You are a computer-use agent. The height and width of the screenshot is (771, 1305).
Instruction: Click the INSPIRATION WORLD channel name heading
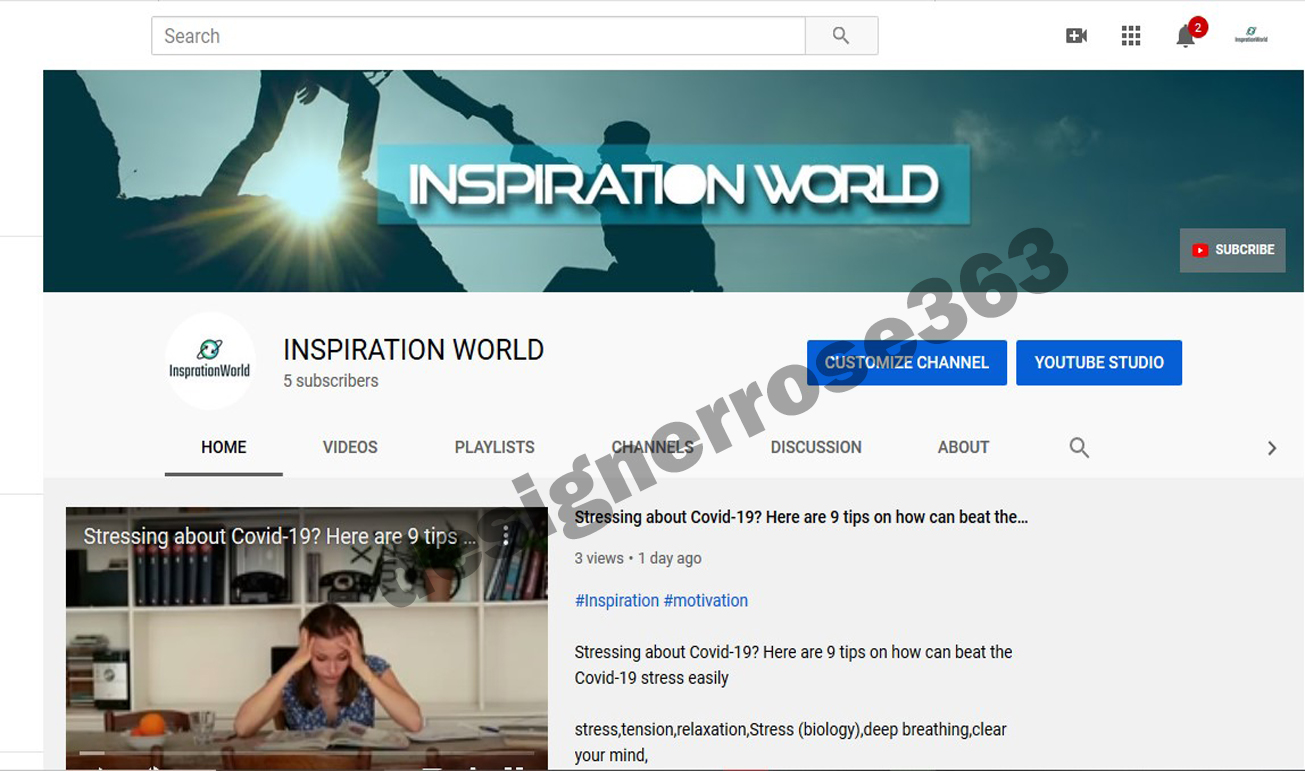414,349
